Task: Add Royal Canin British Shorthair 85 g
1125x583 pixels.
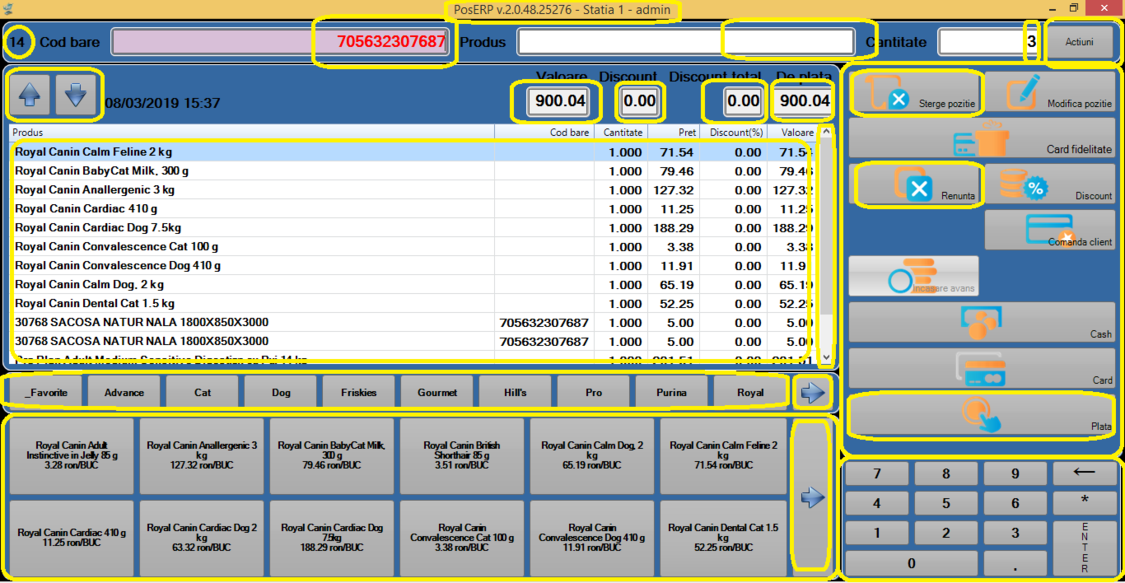Action: pyautogui.click(x=461, y=456)
